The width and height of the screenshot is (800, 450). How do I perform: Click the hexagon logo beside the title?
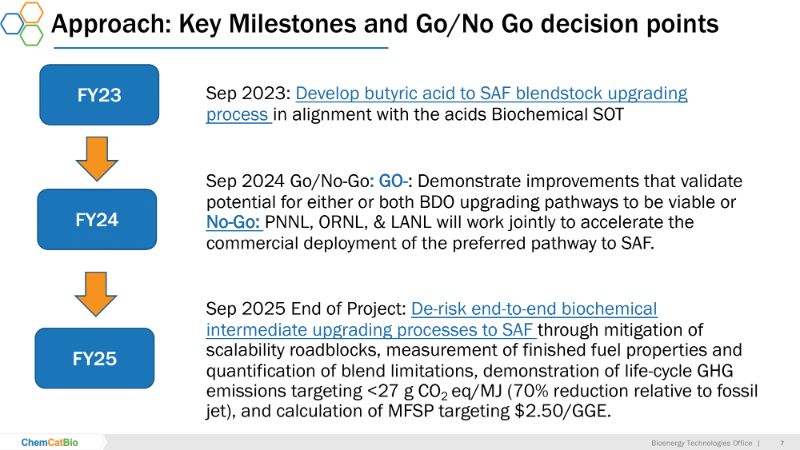coord(22,23)
